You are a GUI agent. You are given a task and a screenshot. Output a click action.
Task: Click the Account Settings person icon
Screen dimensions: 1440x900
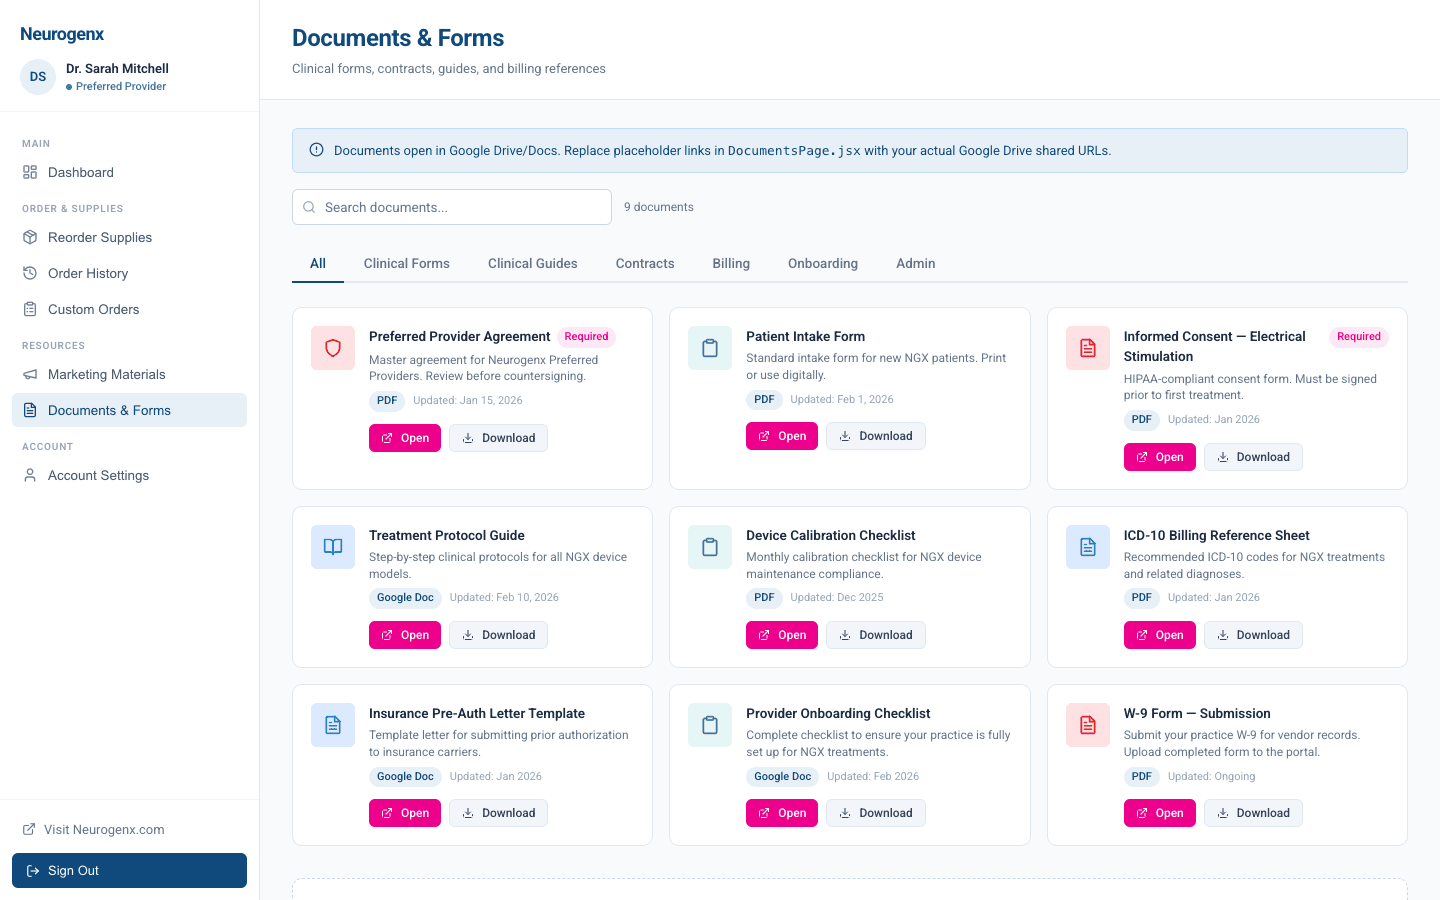31,475
